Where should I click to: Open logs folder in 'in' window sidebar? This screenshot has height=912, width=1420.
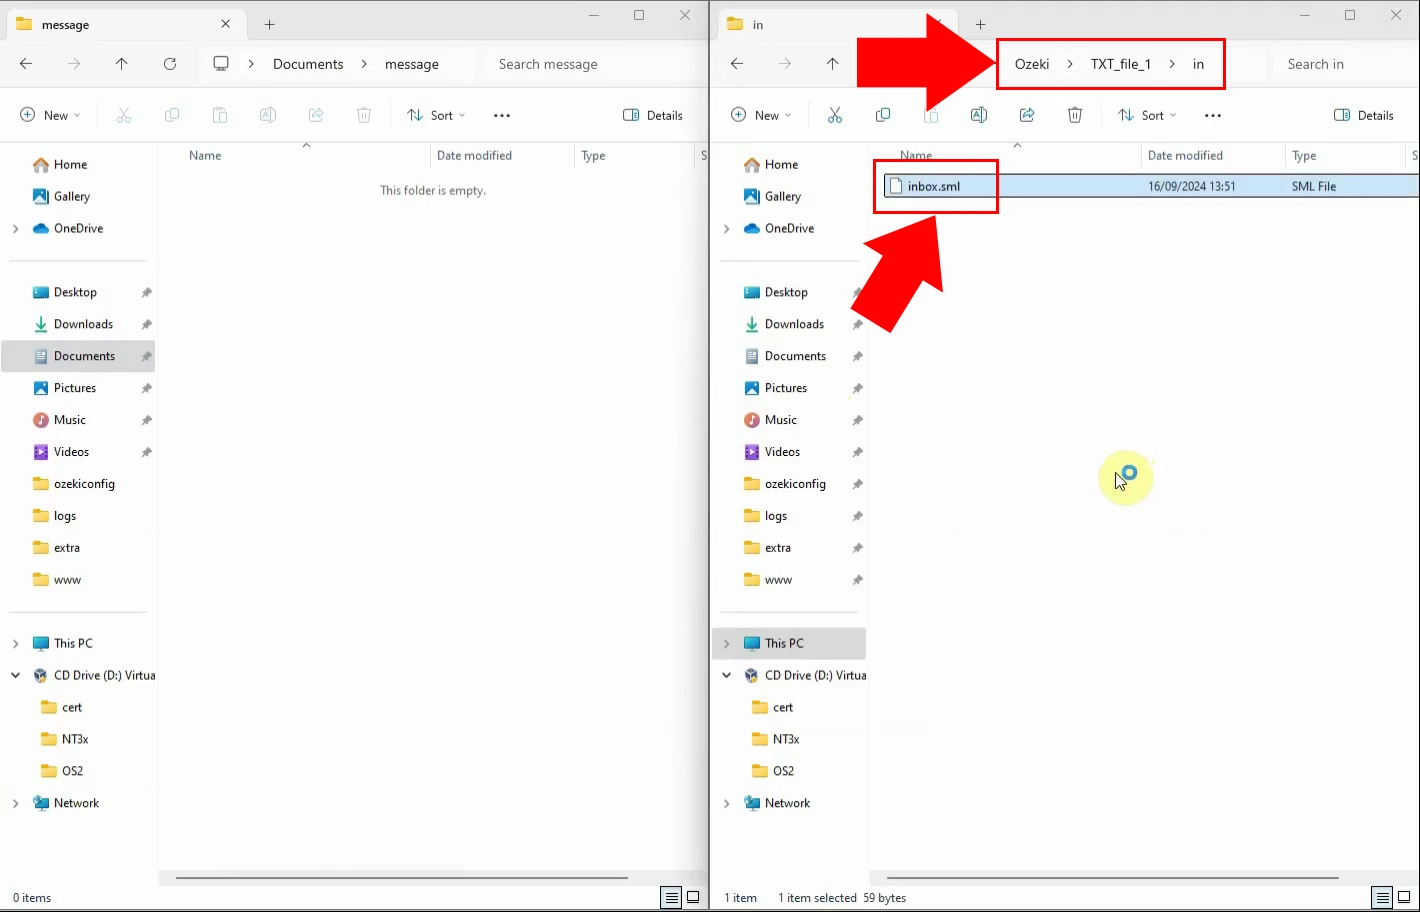[776, 517]
